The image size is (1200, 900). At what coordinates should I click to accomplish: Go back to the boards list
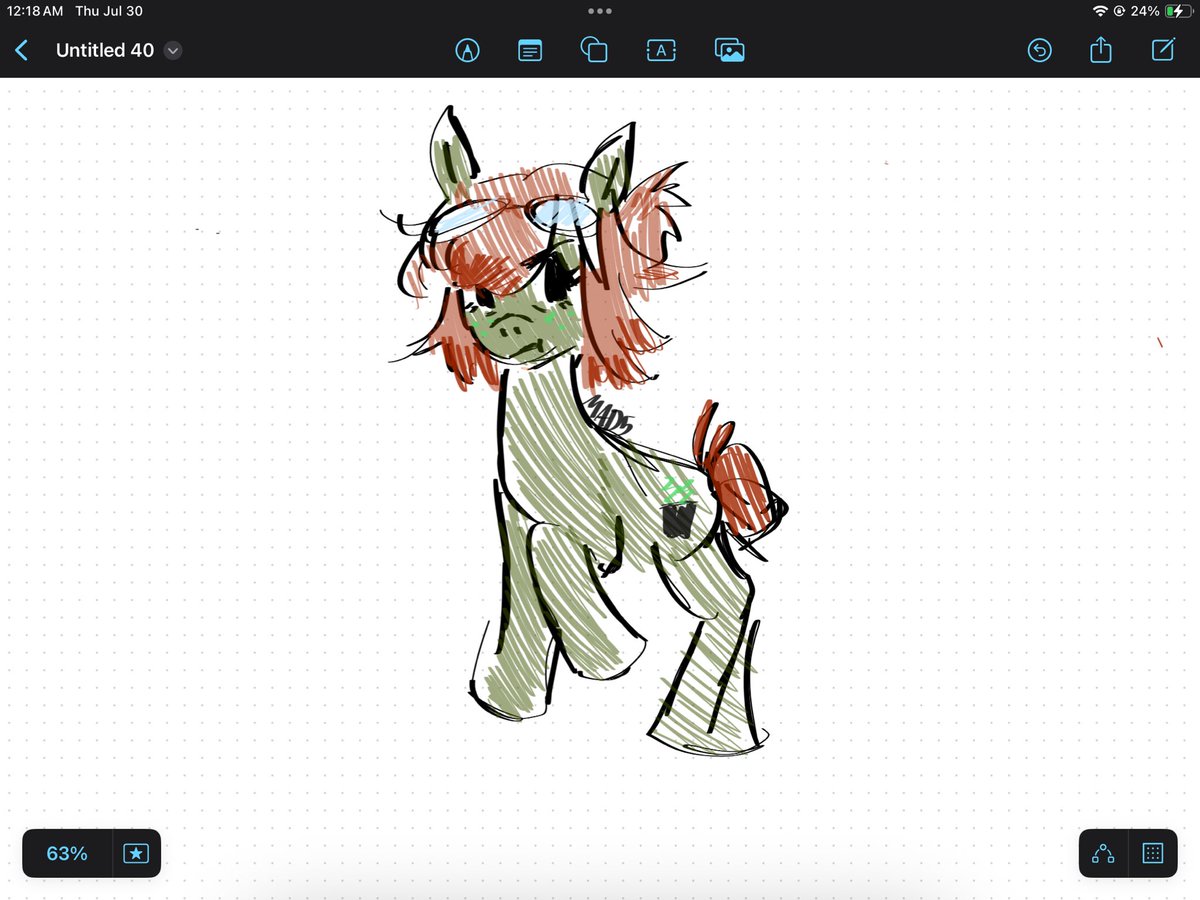coord(22,50)
